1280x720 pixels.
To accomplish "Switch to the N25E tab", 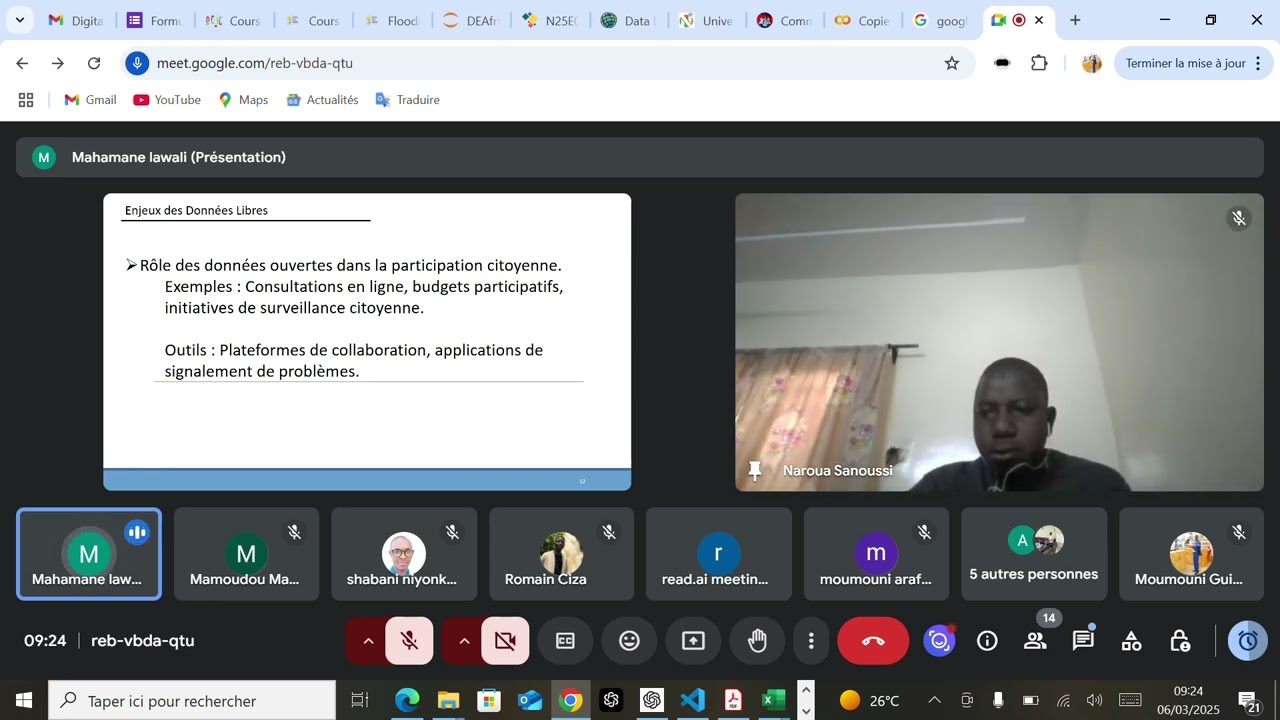I will coord(549,20).
